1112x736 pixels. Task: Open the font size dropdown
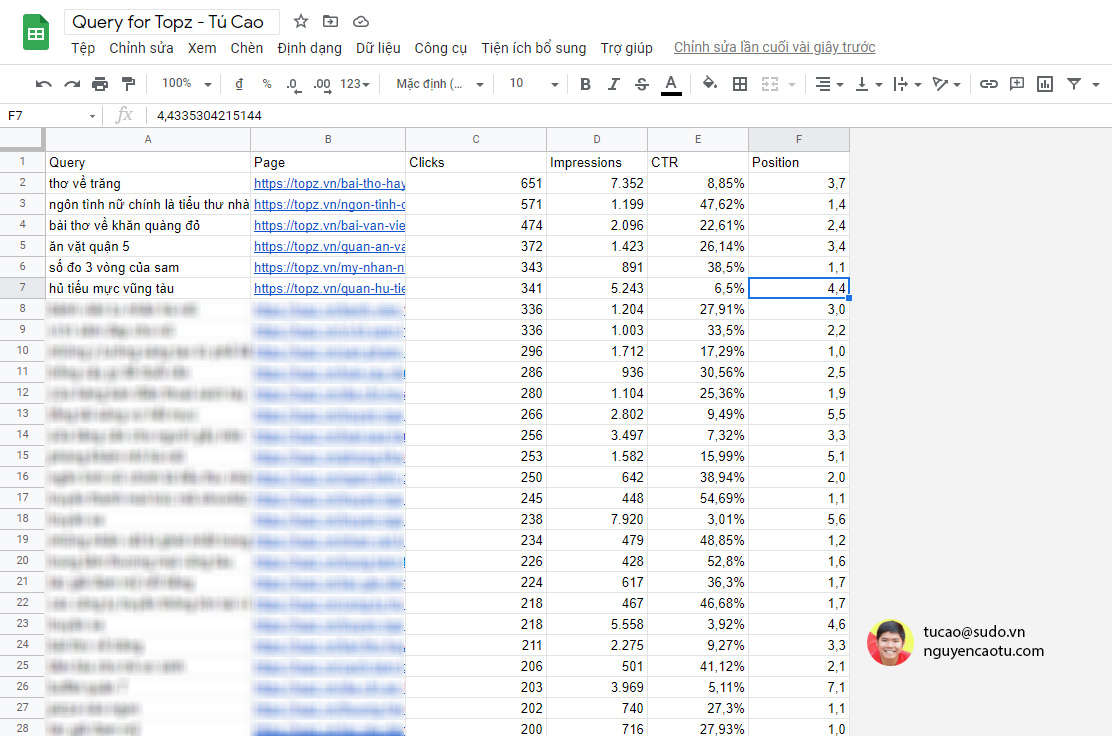530,84
